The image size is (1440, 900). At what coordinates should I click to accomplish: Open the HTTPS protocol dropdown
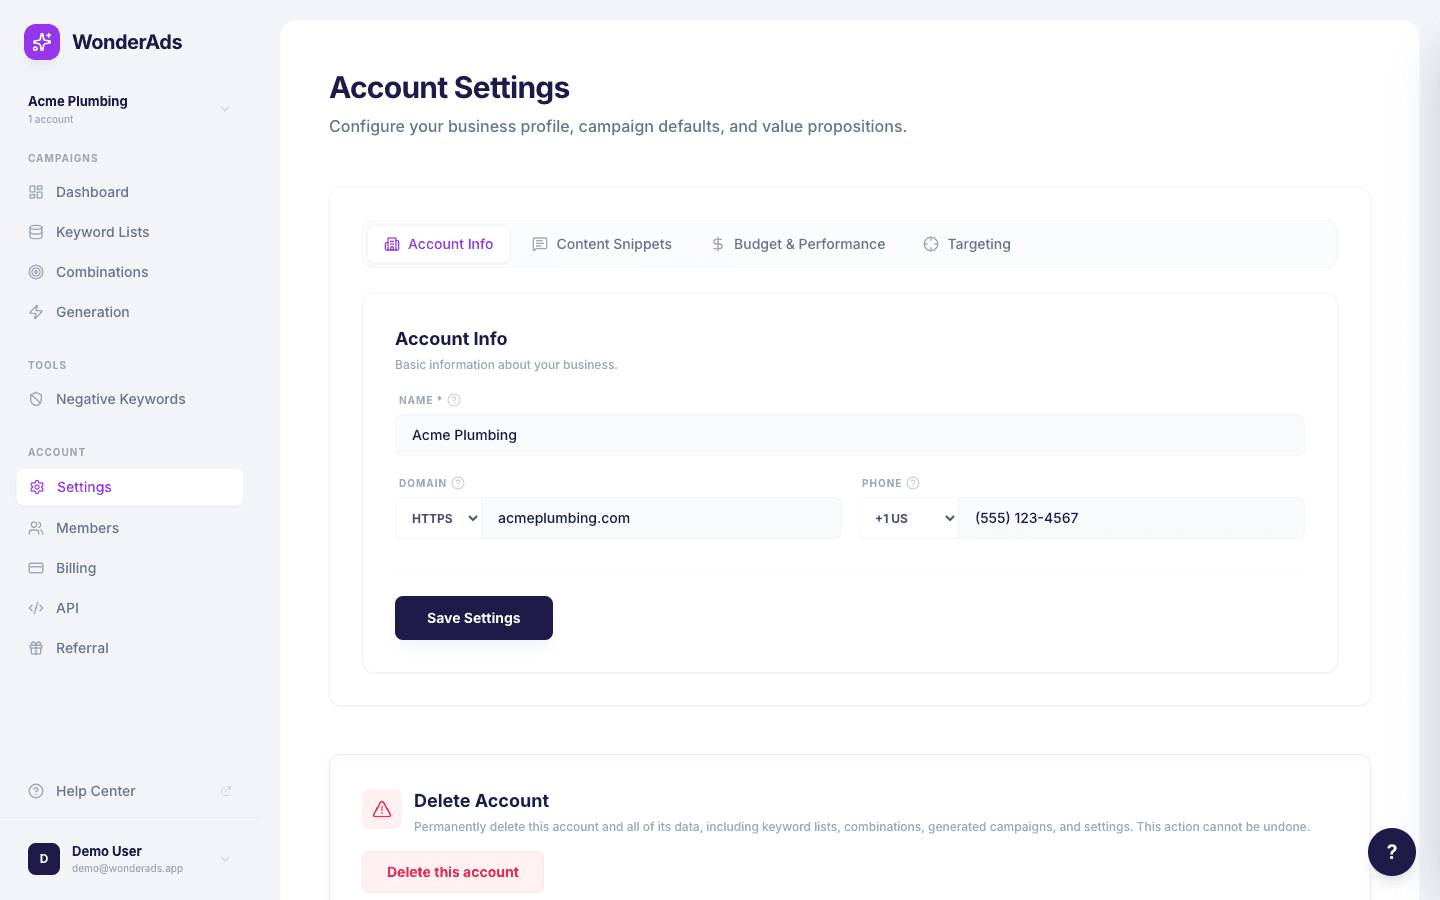(x=438, y=518)
